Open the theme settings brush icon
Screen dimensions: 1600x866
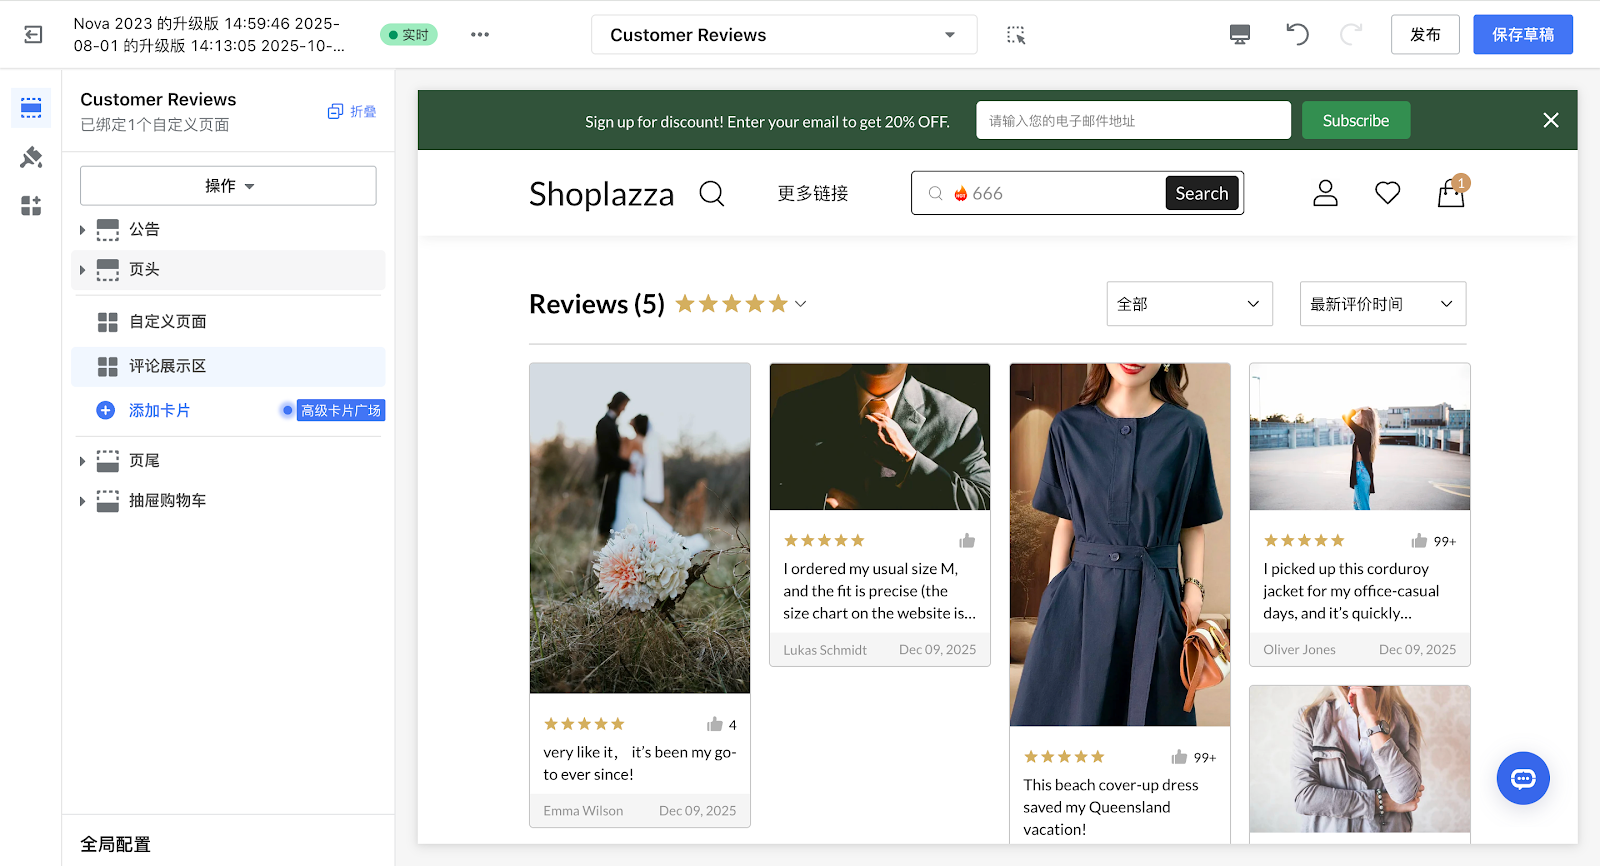point(31,157)
